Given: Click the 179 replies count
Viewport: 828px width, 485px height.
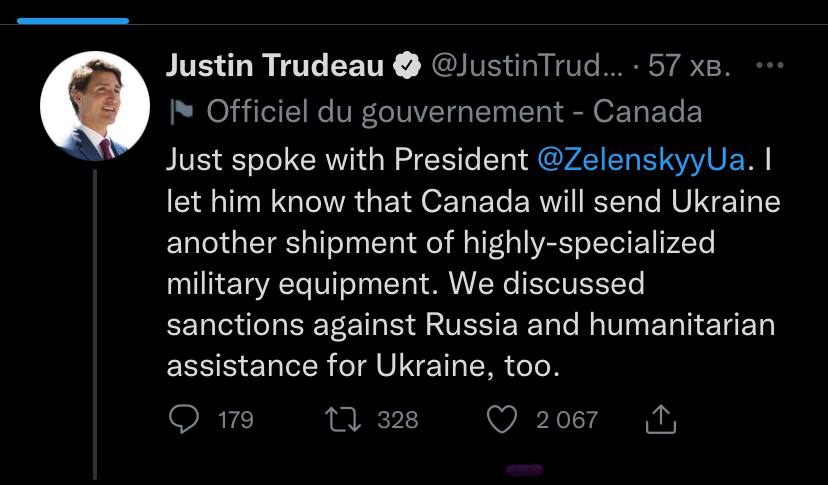Looking at the screenshot, I should [236, 420].
